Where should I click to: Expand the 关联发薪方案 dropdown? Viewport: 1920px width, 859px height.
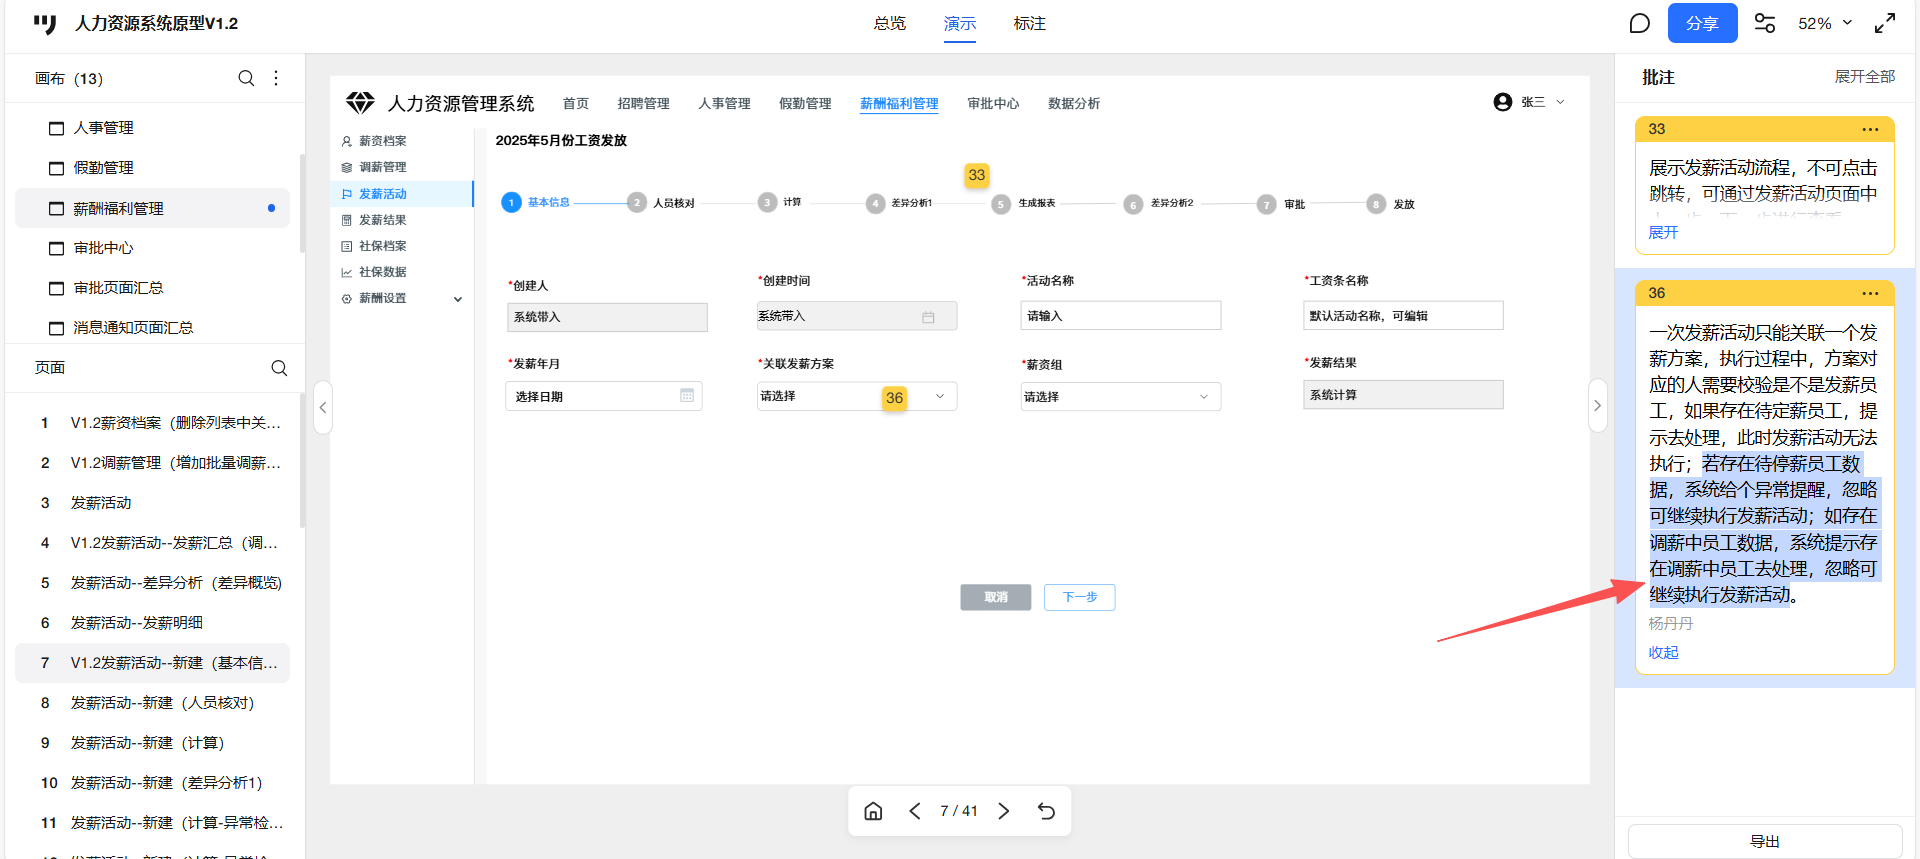point(939,397)
